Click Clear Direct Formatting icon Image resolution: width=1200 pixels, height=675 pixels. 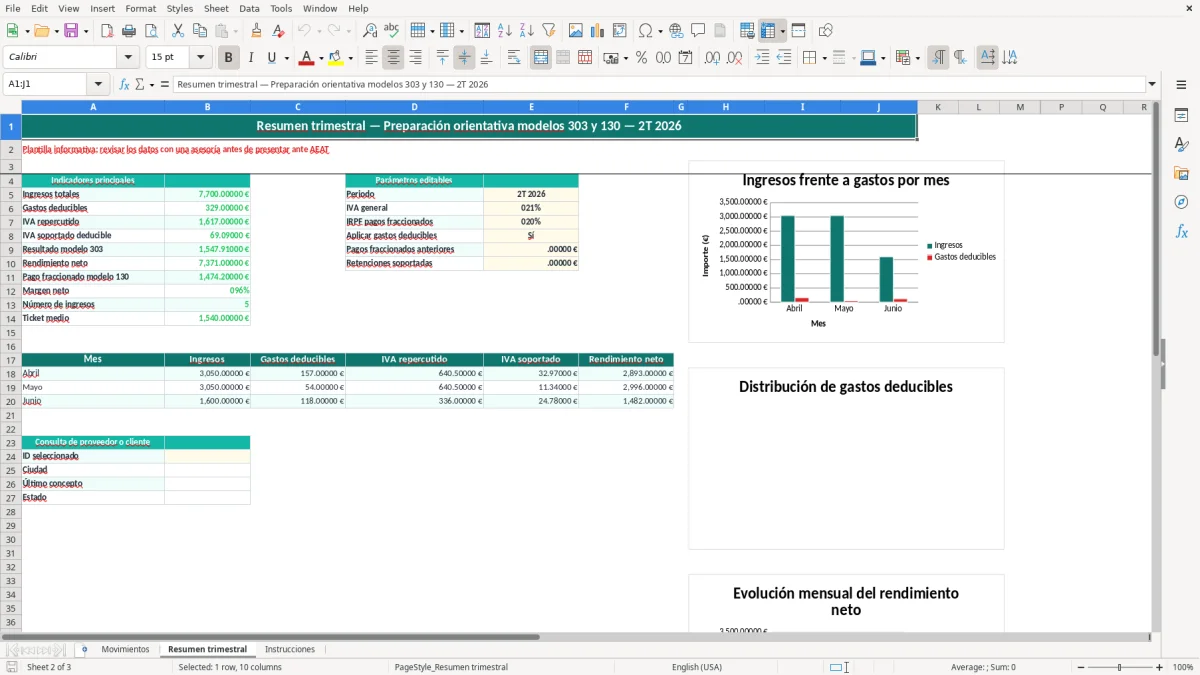[278, 31]
